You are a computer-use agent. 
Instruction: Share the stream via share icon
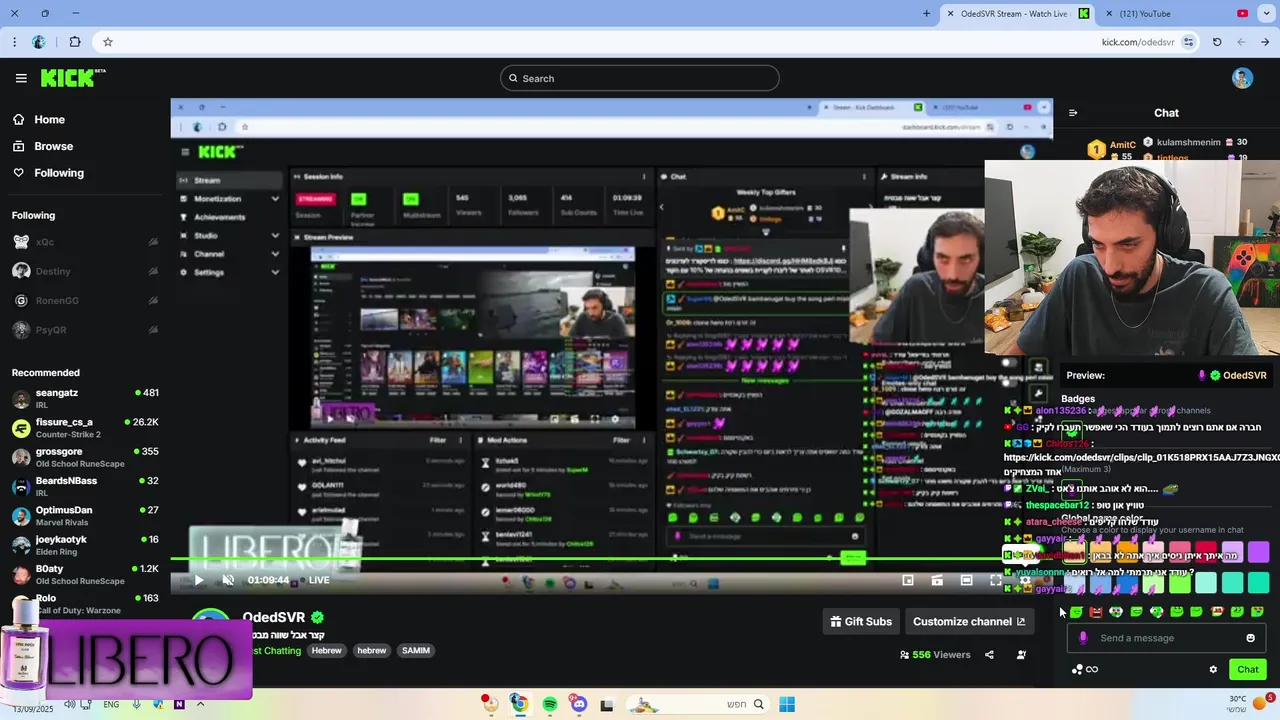point(989,655)
